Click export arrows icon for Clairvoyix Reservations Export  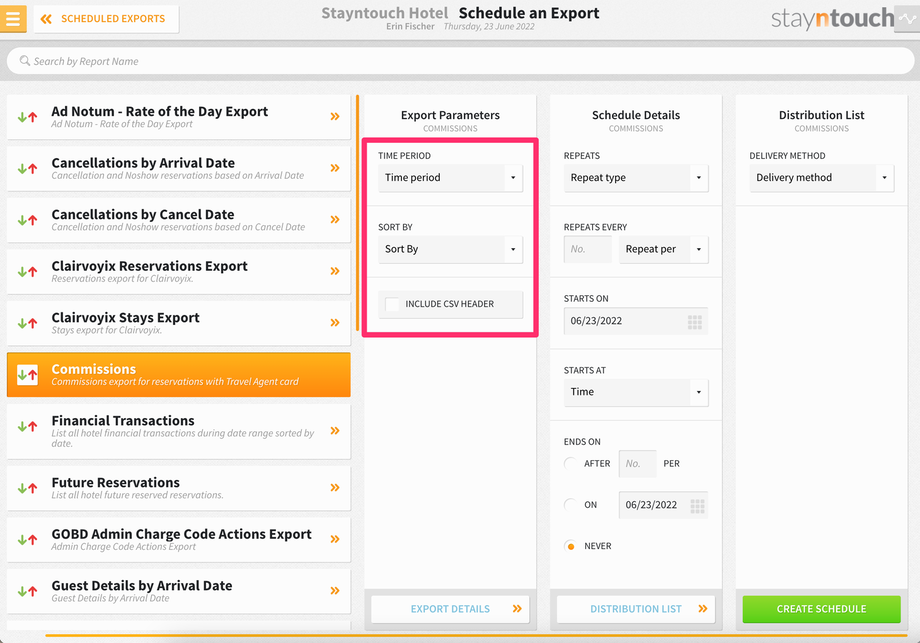click(x=28, y=272)
